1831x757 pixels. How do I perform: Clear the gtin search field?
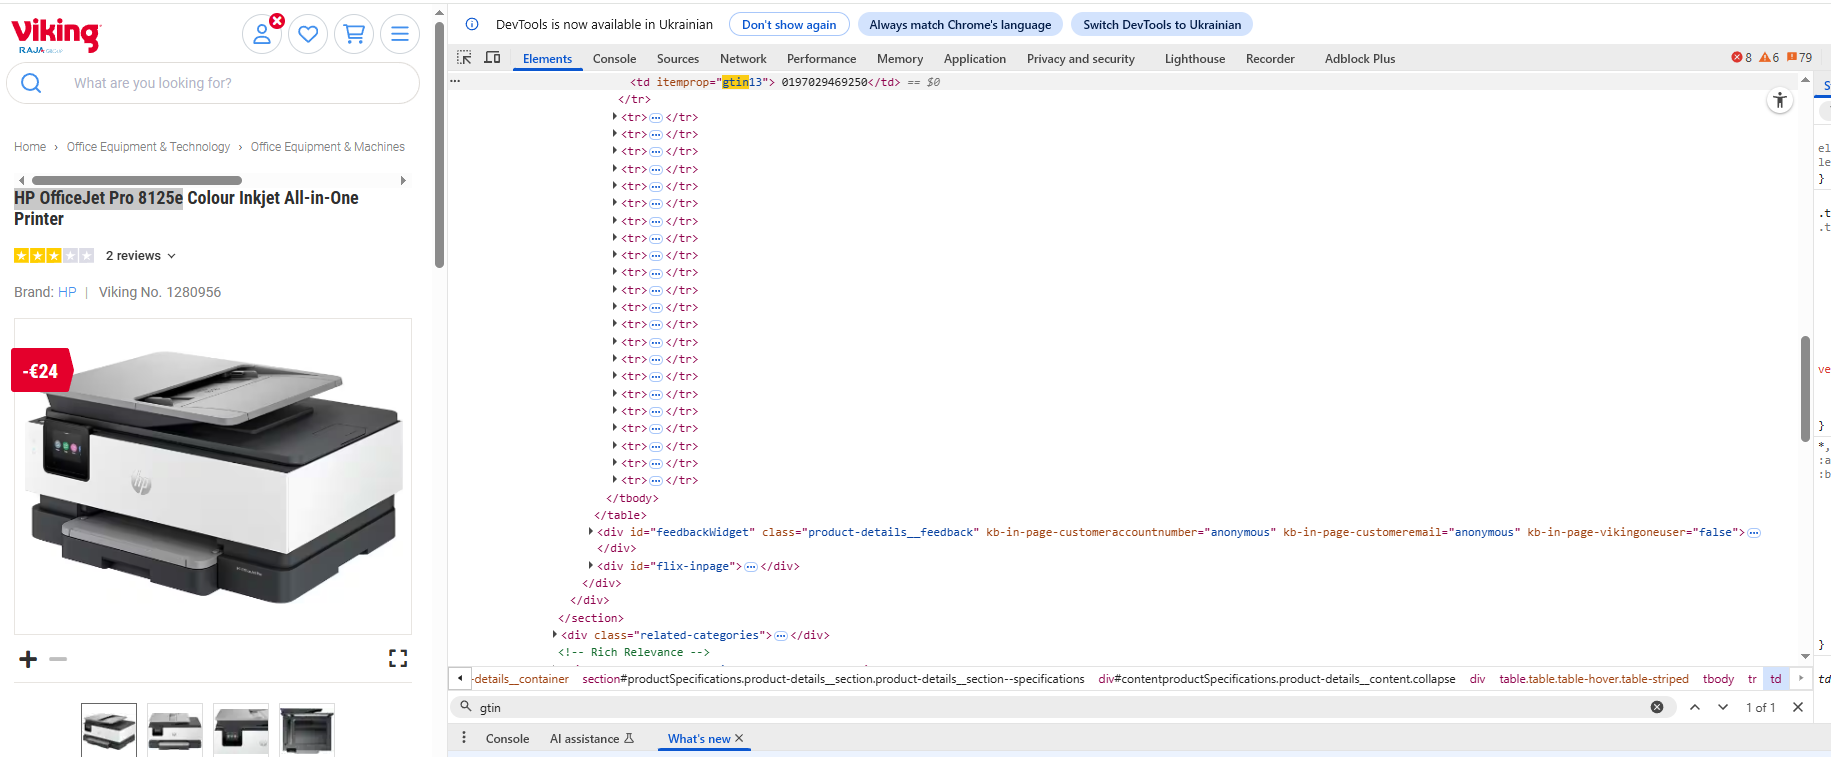tap(1657, 707)
